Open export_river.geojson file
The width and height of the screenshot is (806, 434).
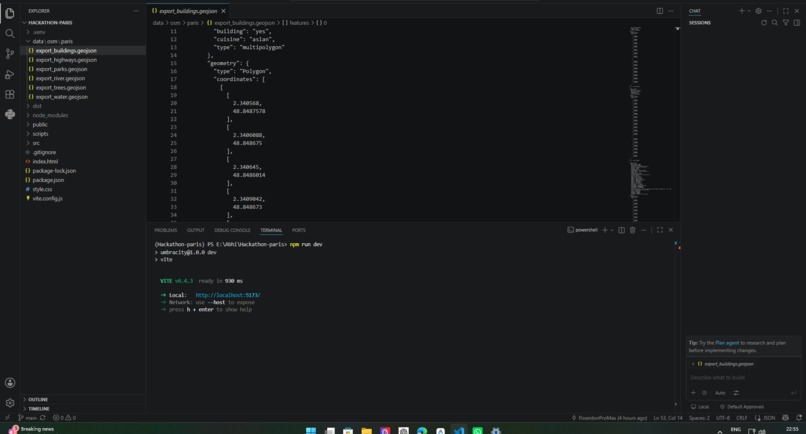60,78
